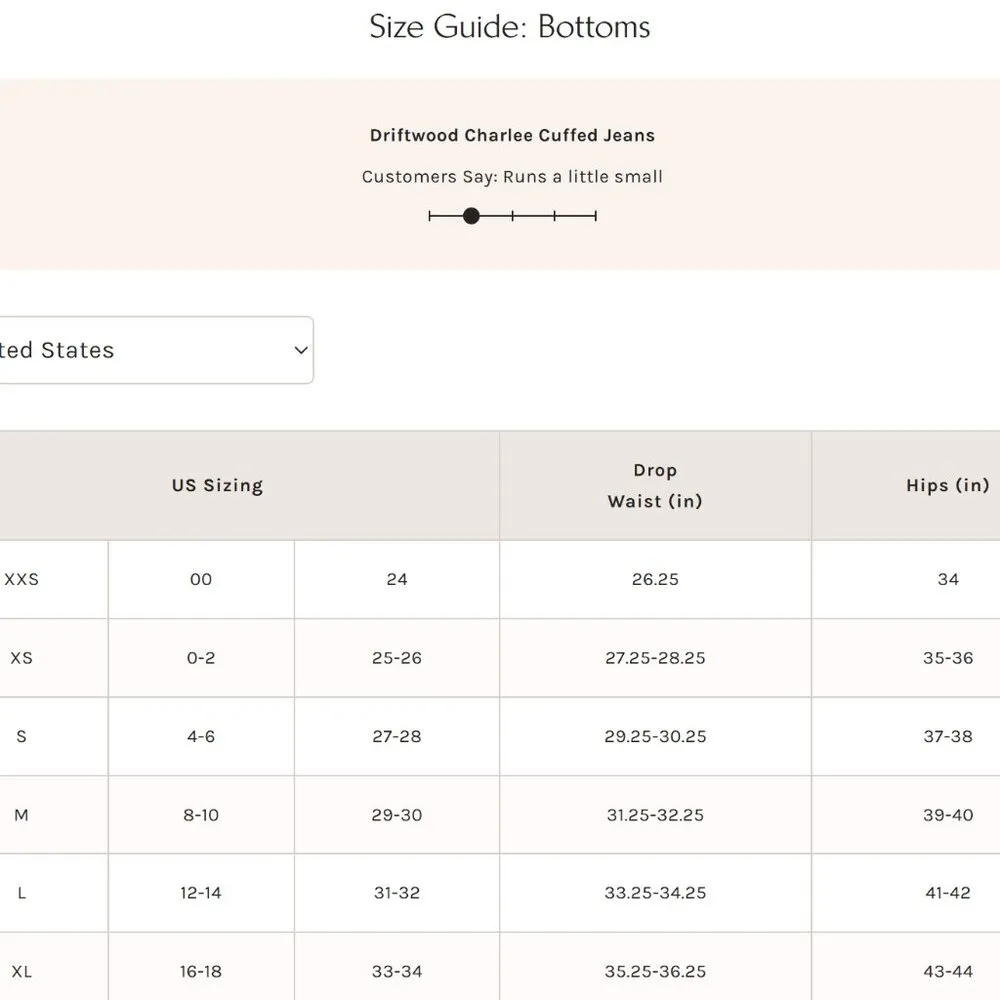Select the Drop Waist (in) column header

tap(655, 486)
